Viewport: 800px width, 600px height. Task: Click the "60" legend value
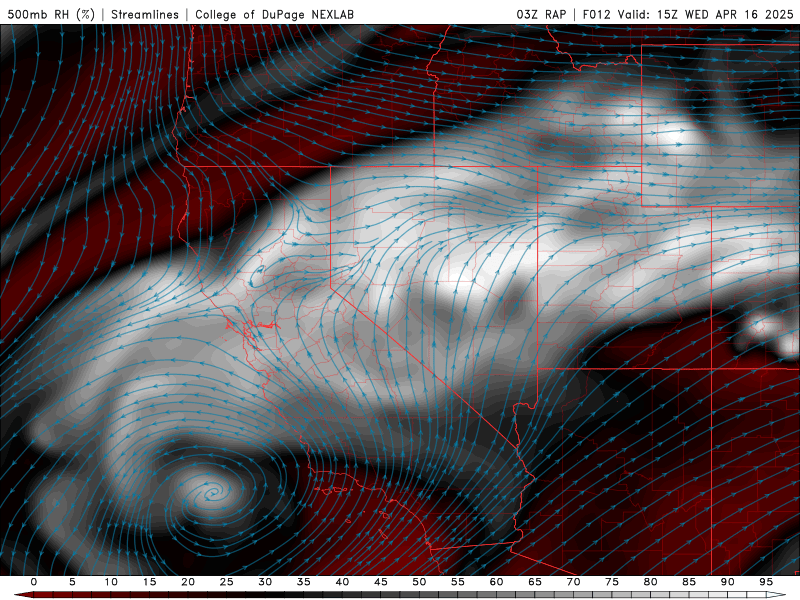click(496, 582)
